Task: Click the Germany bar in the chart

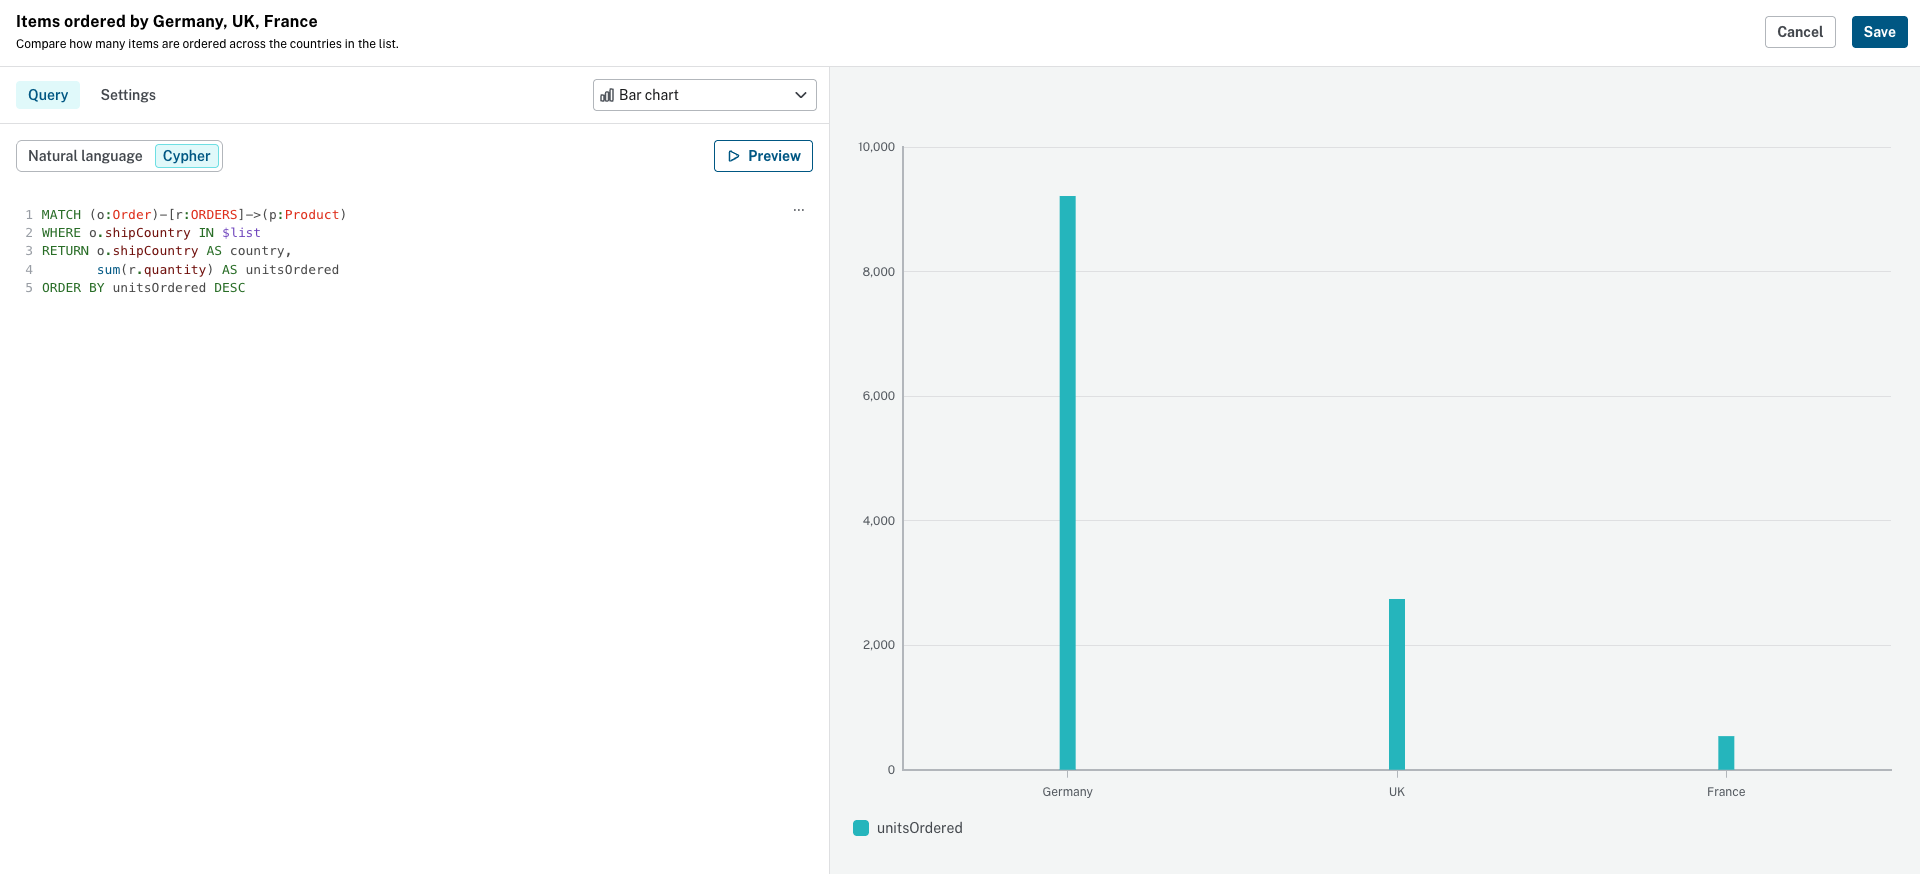Action: click(x=1067, y=482)
